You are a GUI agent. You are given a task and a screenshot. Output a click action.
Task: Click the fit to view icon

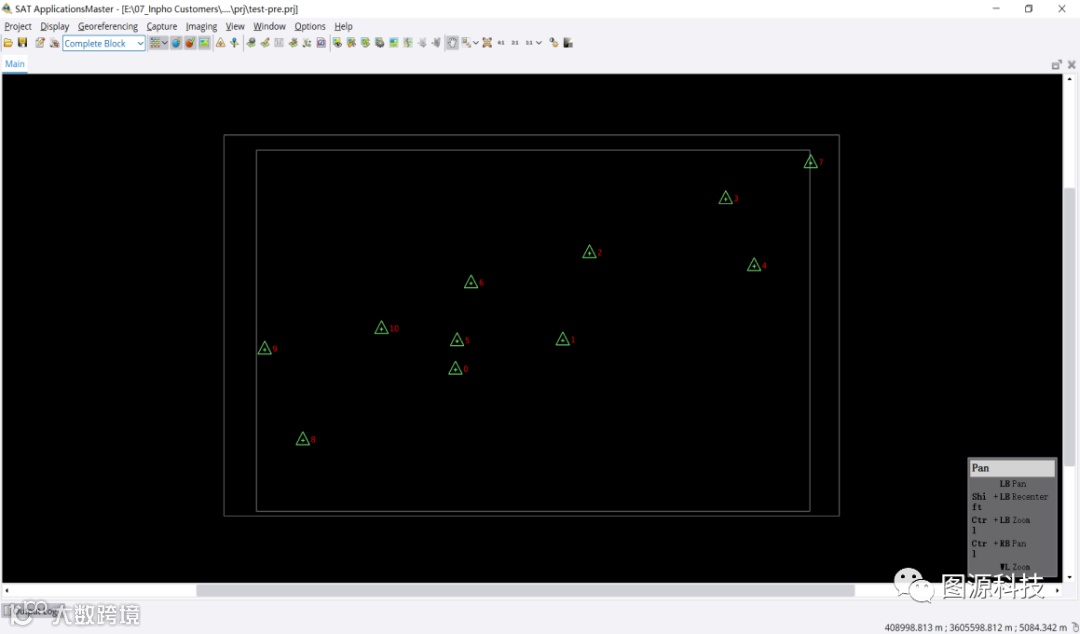(487, 43)
